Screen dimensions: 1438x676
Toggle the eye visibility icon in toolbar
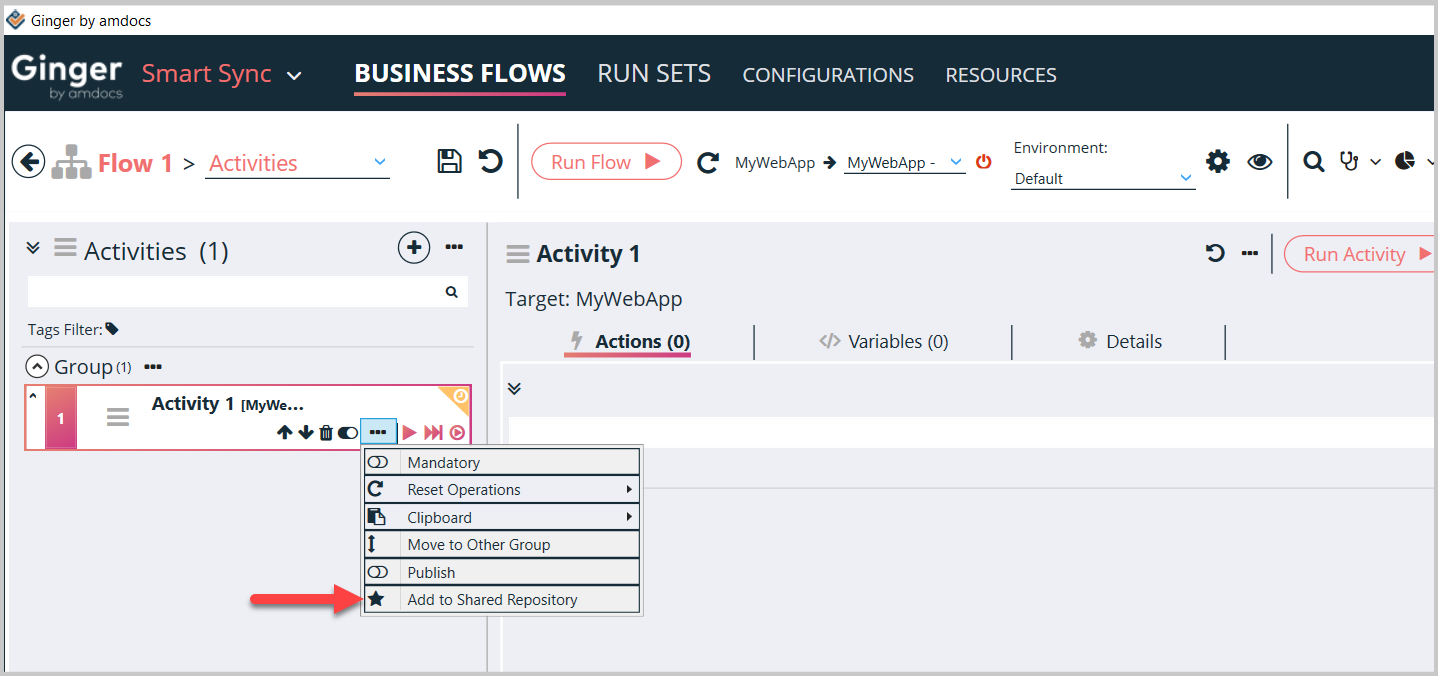pos(1260,161)
